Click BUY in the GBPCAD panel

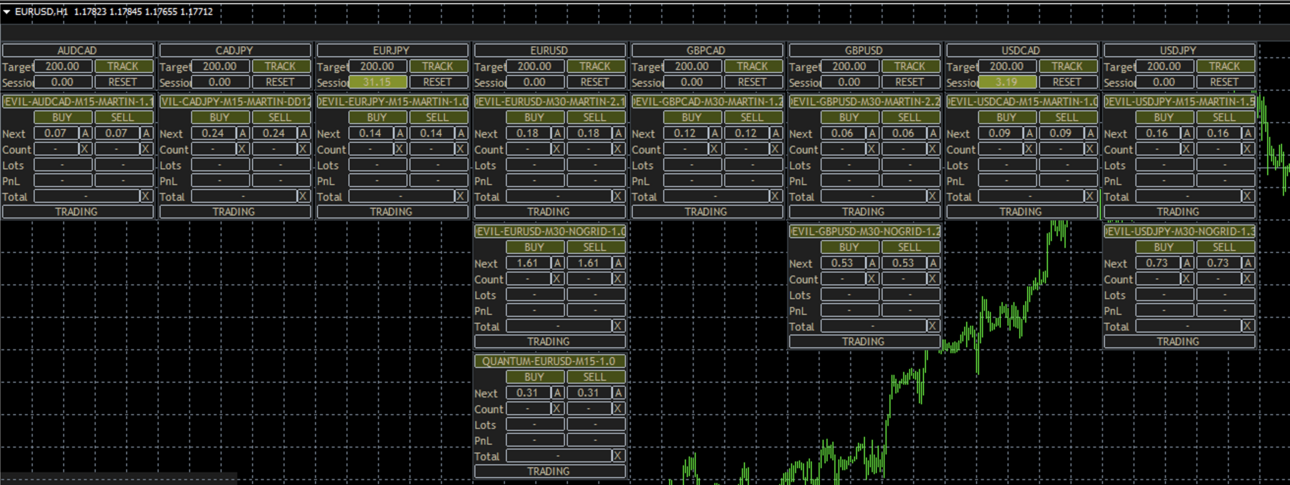pyautogui.click(x=692, y=117)
